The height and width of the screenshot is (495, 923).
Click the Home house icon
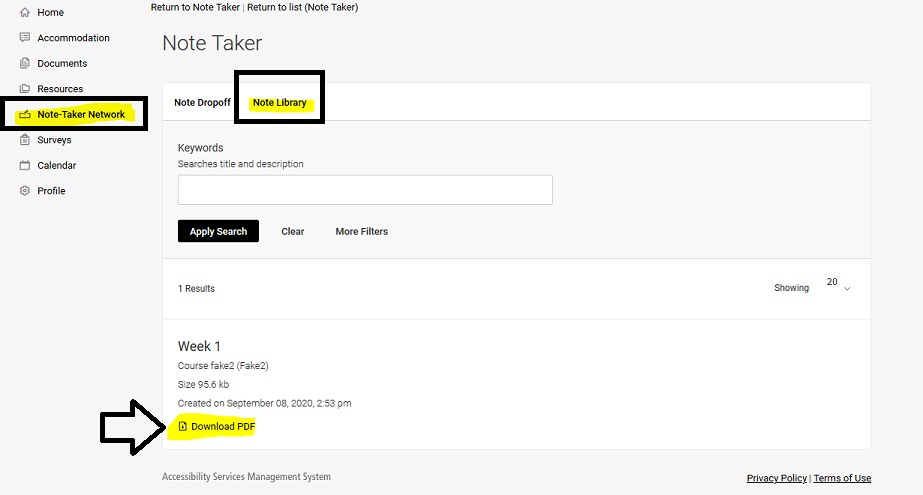point(25,12)
